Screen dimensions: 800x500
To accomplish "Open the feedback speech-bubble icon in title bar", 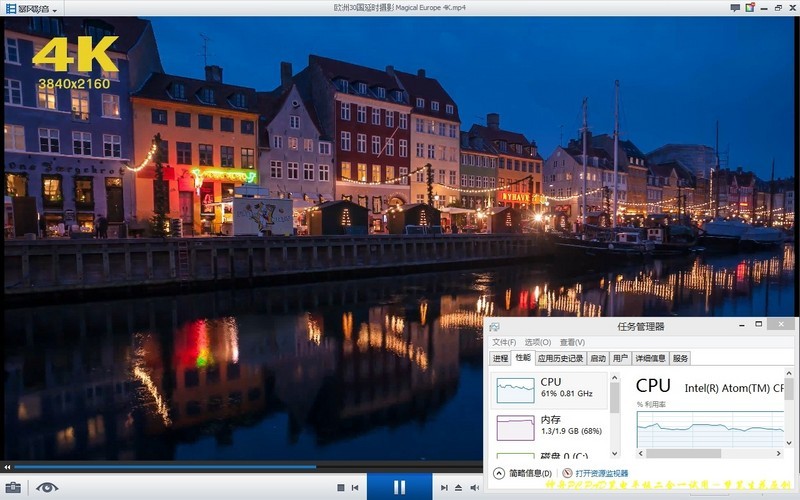I will click(735, 8).
